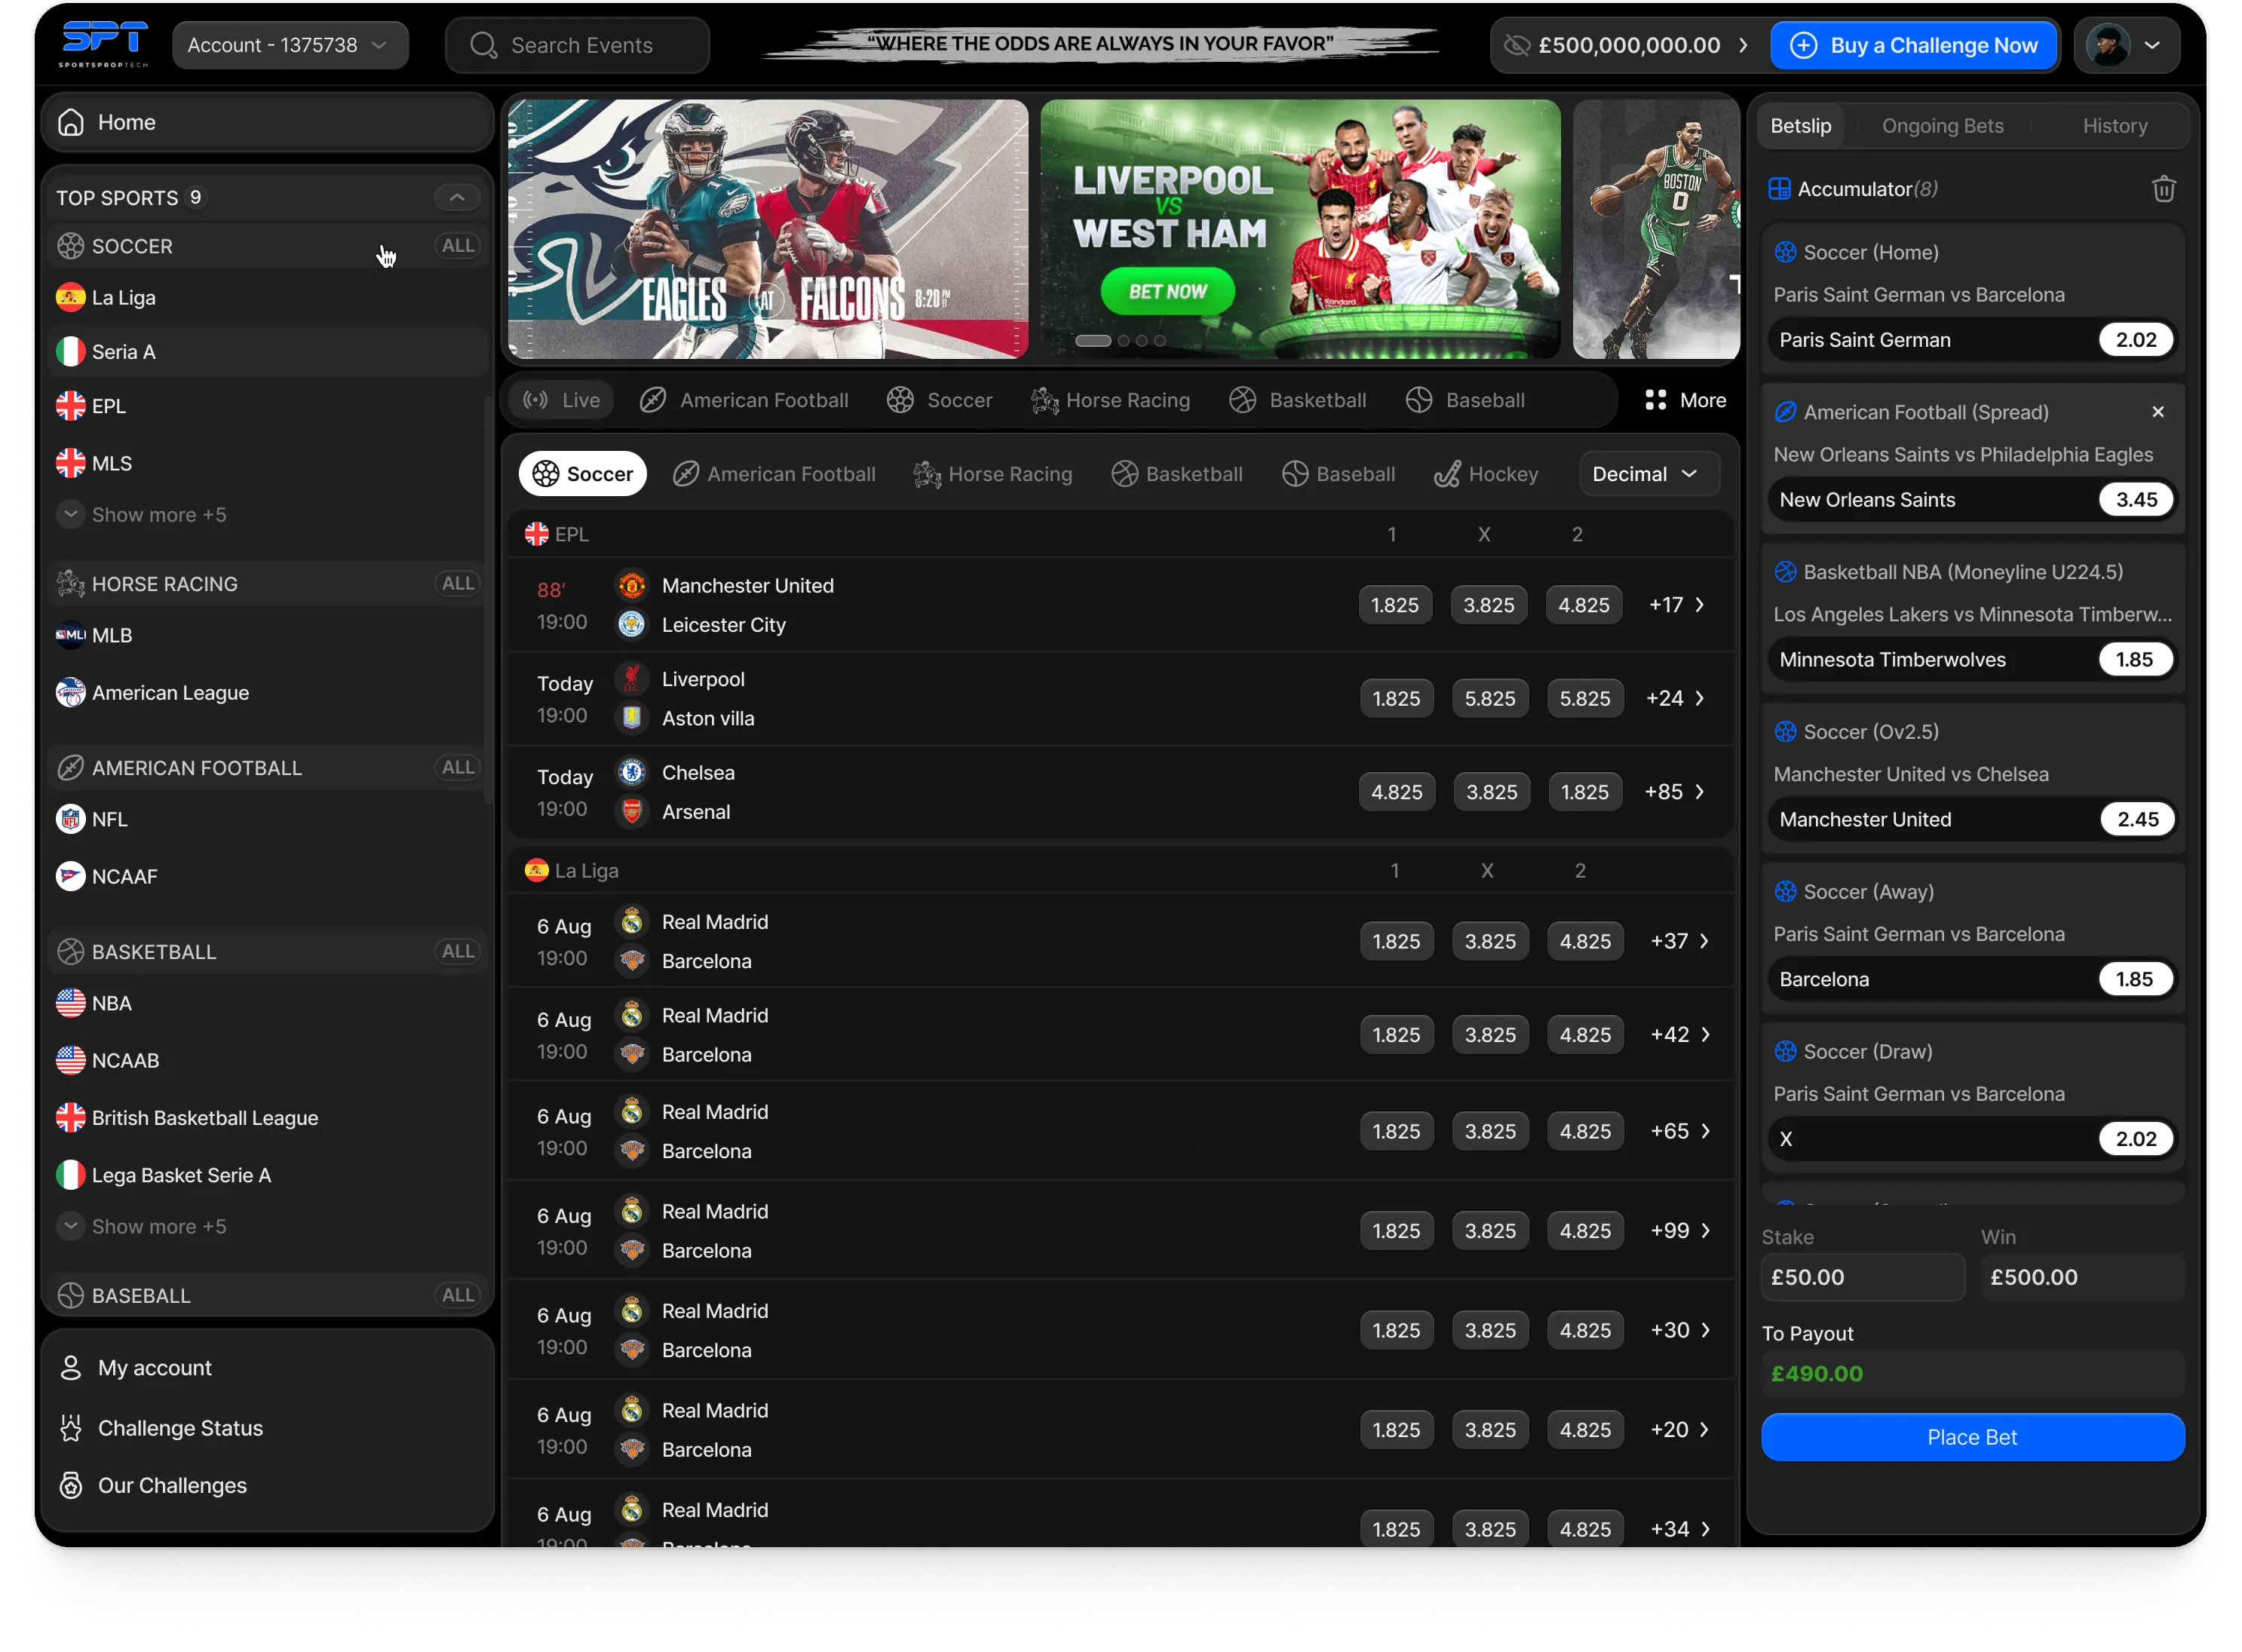Select the Betslip tab
The image size is (2242, 1652).
(1801, 126)
